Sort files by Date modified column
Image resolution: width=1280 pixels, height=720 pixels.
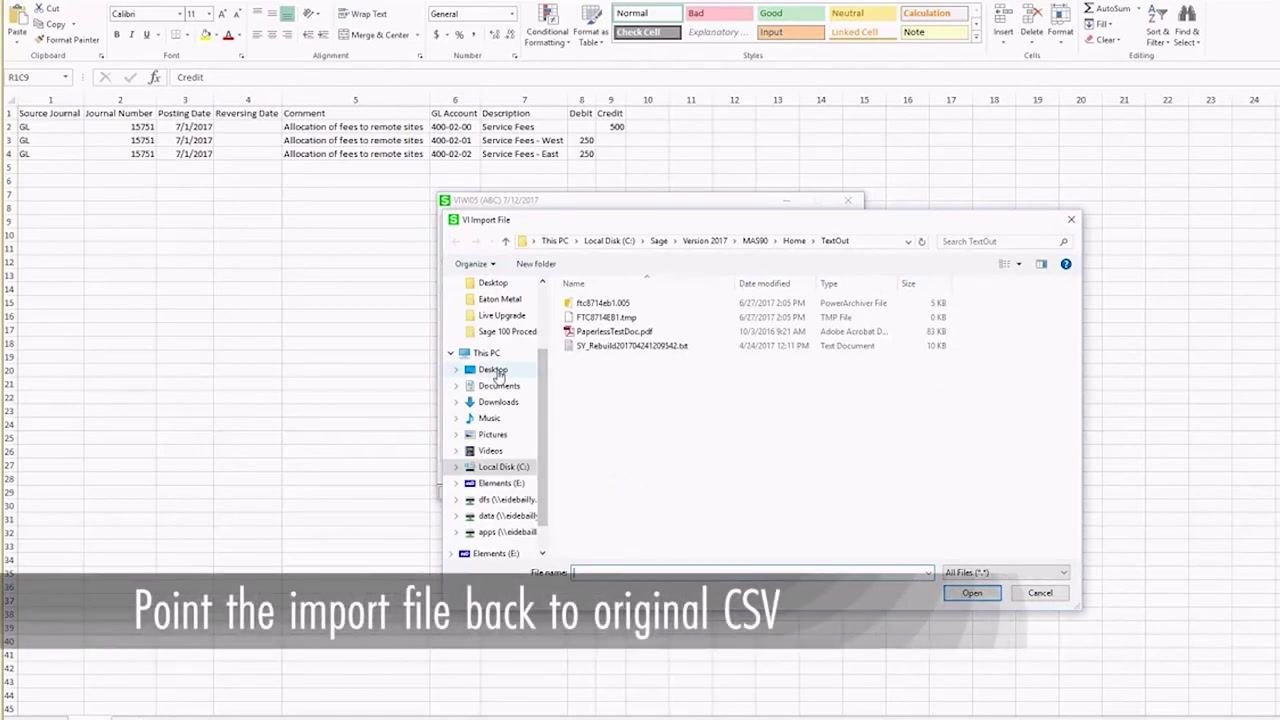point(764,284)
